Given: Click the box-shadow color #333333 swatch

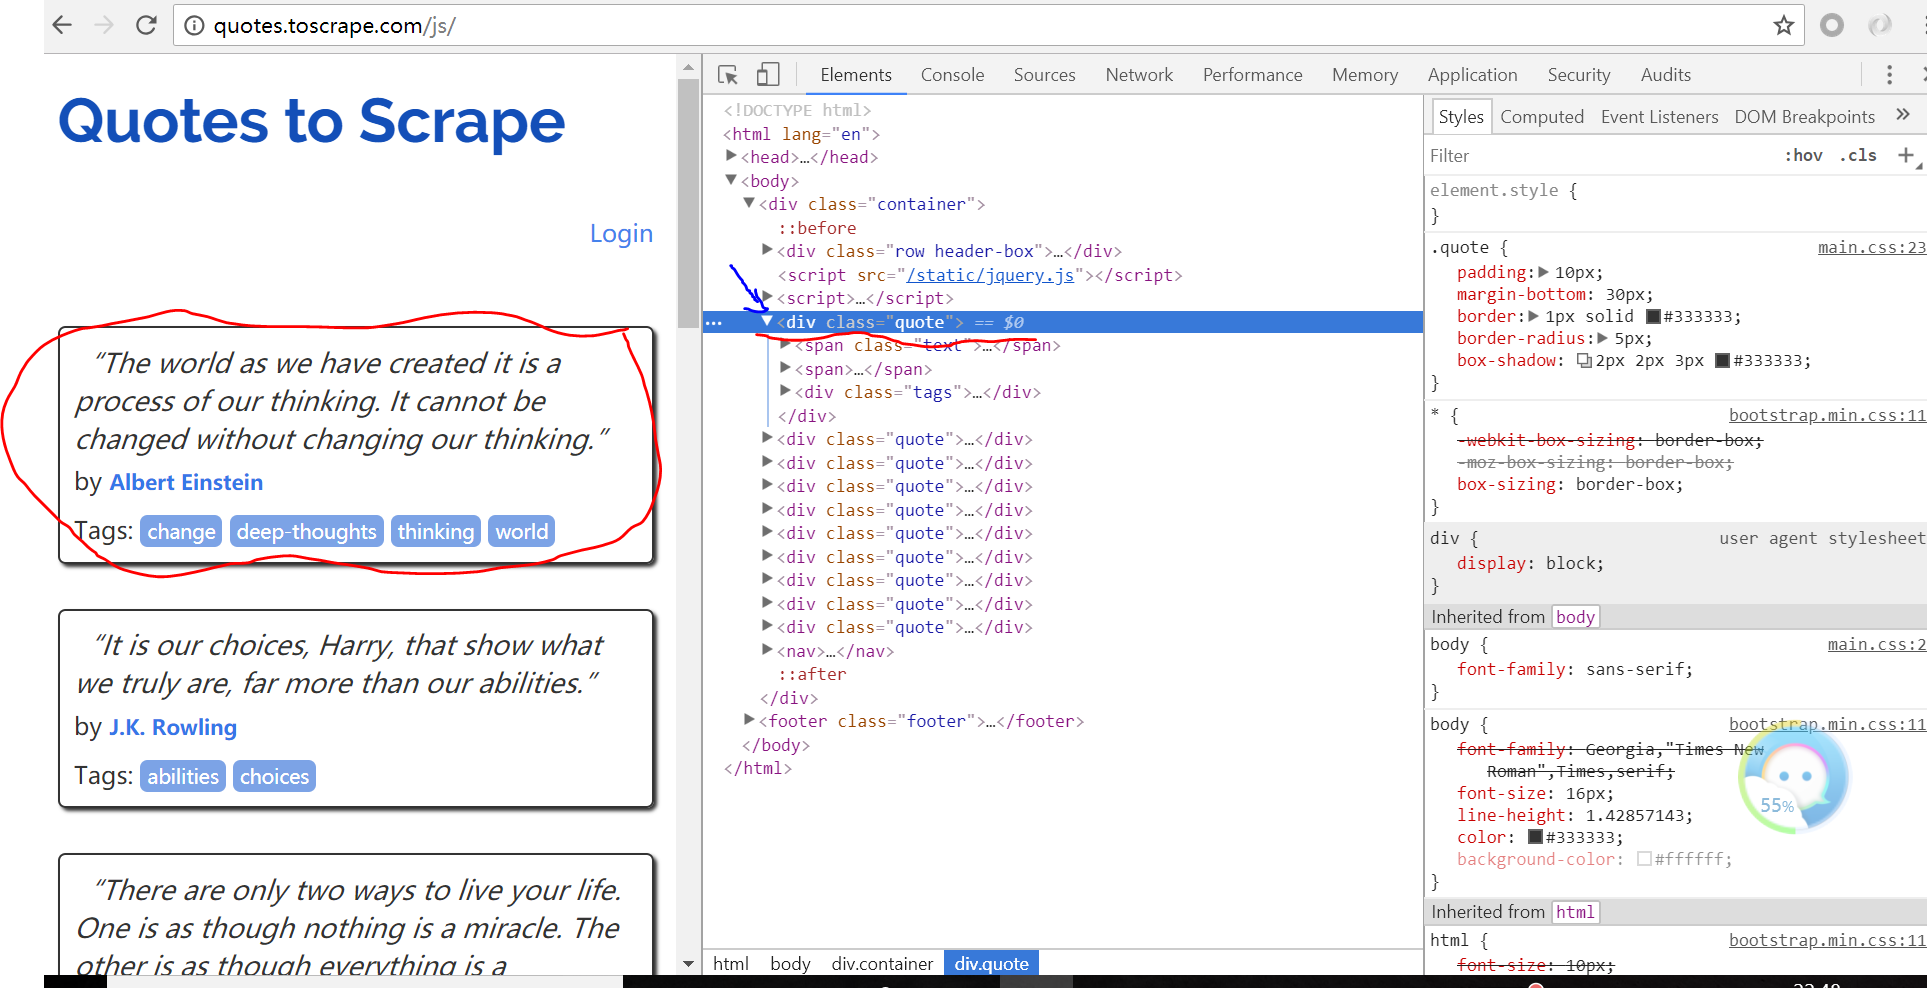Looking at the screenshot, I should click(1723, 361).
